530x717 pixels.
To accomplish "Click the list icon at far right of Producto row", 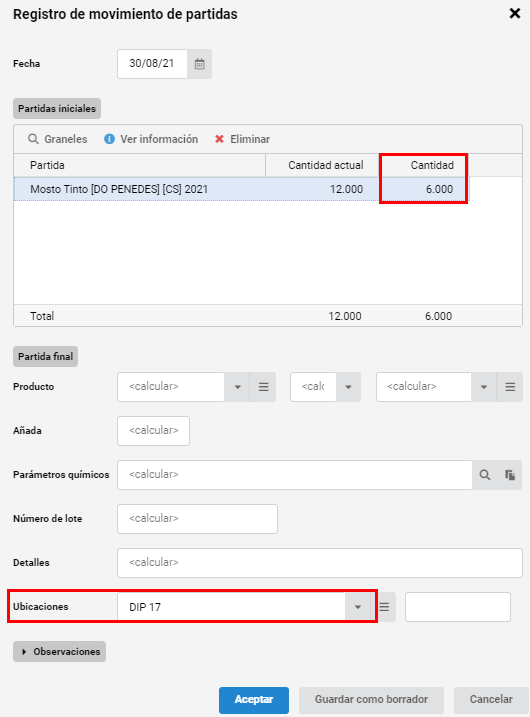I will click(510, 387).
